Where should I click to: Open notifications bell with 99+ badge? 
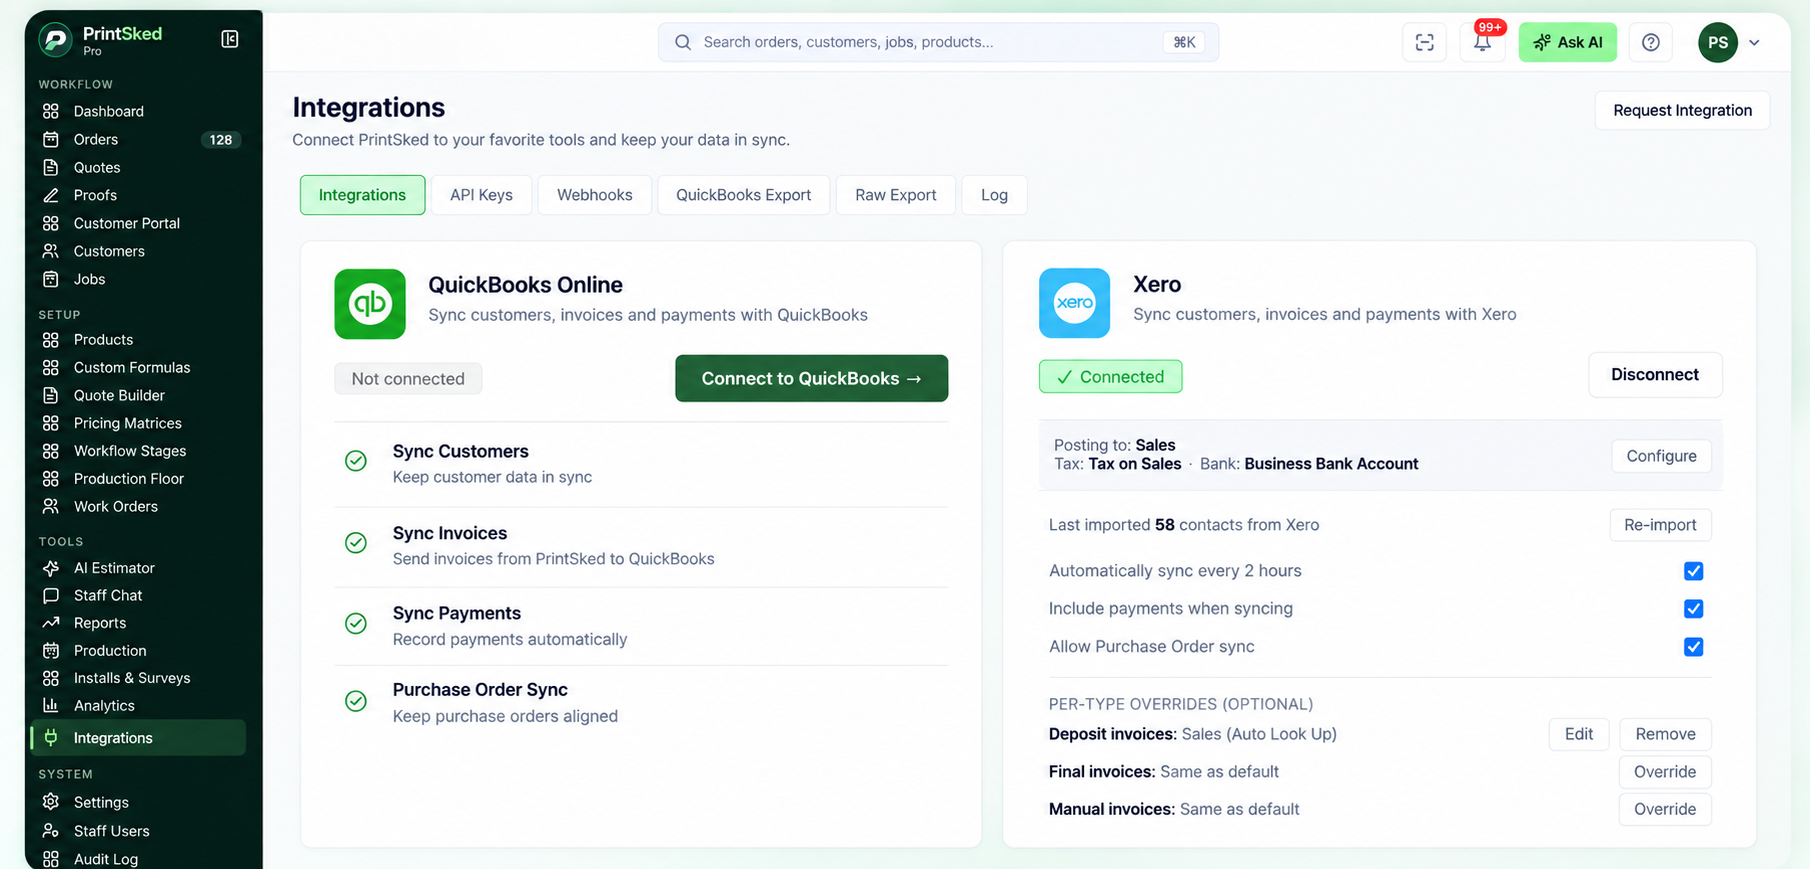(x=1483, y=42)
